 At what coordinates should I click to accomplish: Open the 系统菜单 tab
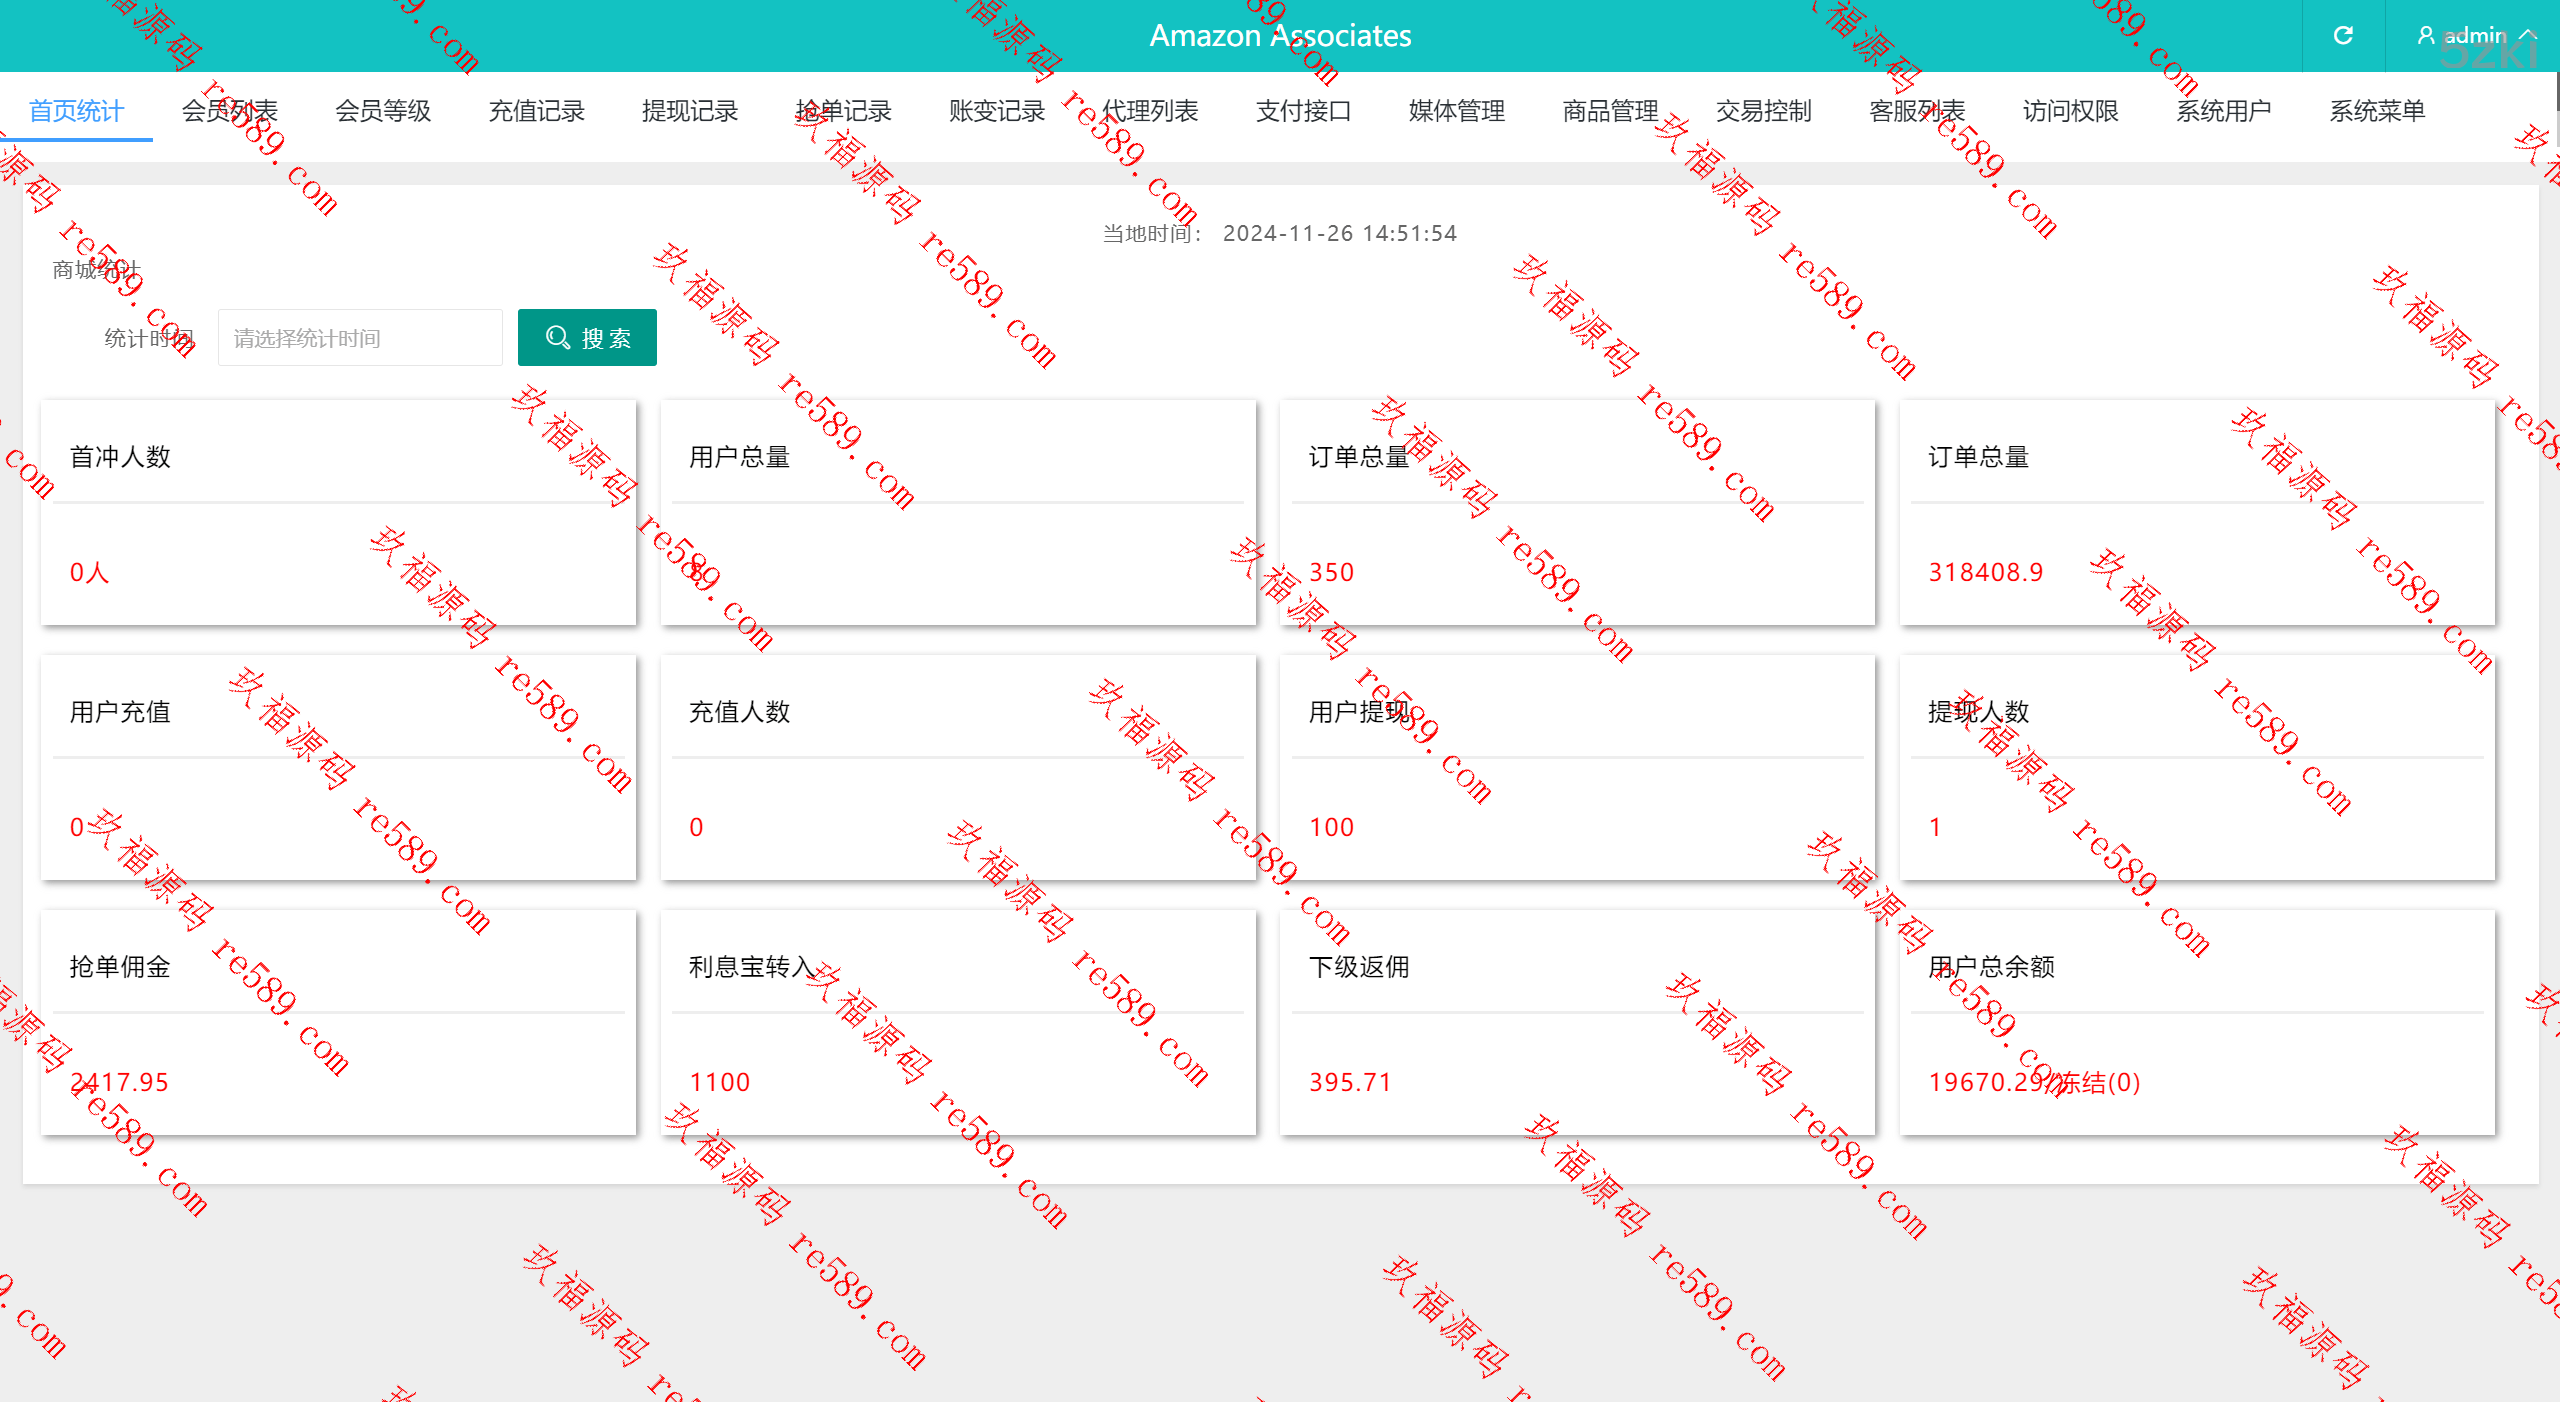pyautogui.click(x=2377, y=111)
